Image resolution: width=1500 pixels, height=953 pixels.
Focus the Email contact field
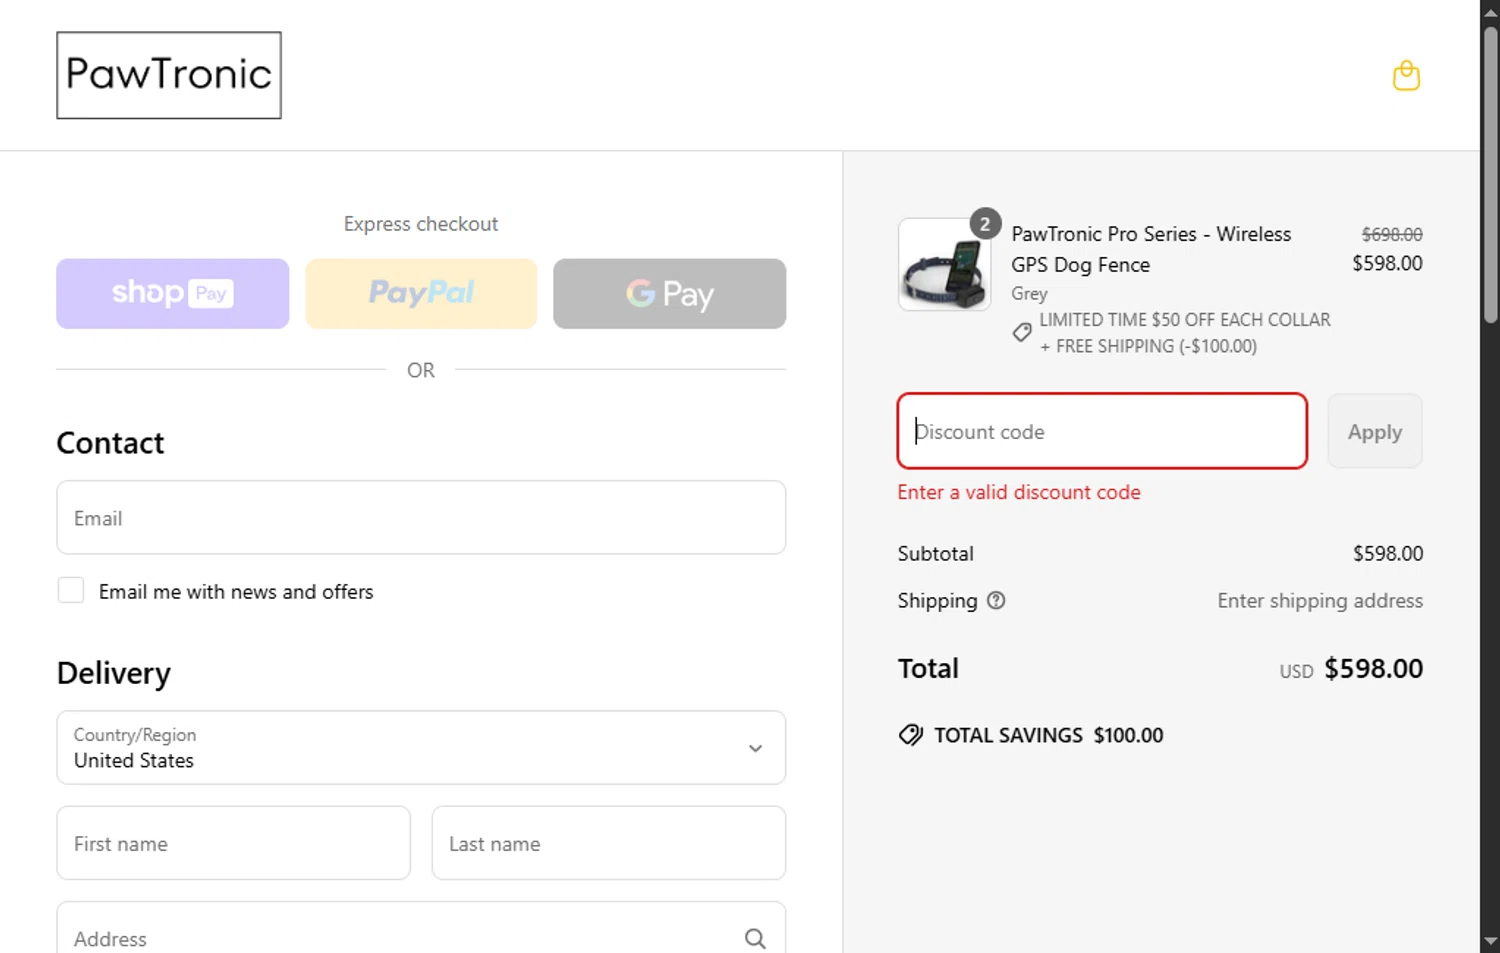pyautogui.click(x=421, y=517)
